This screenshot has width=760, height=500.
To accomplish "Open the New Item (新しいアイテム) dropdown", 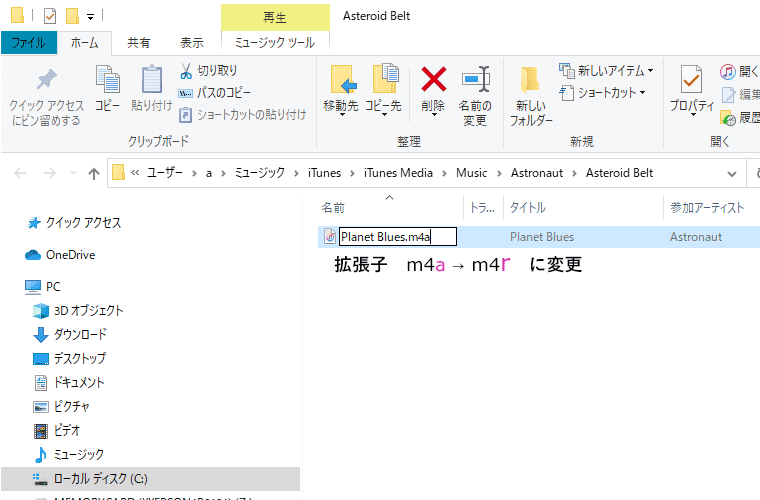I will click(x=606, y=71).
